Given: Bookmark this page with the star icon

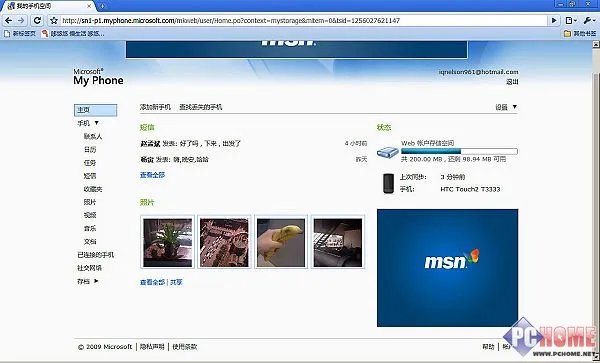Looking at the screenshot, I should pos(54,21).
